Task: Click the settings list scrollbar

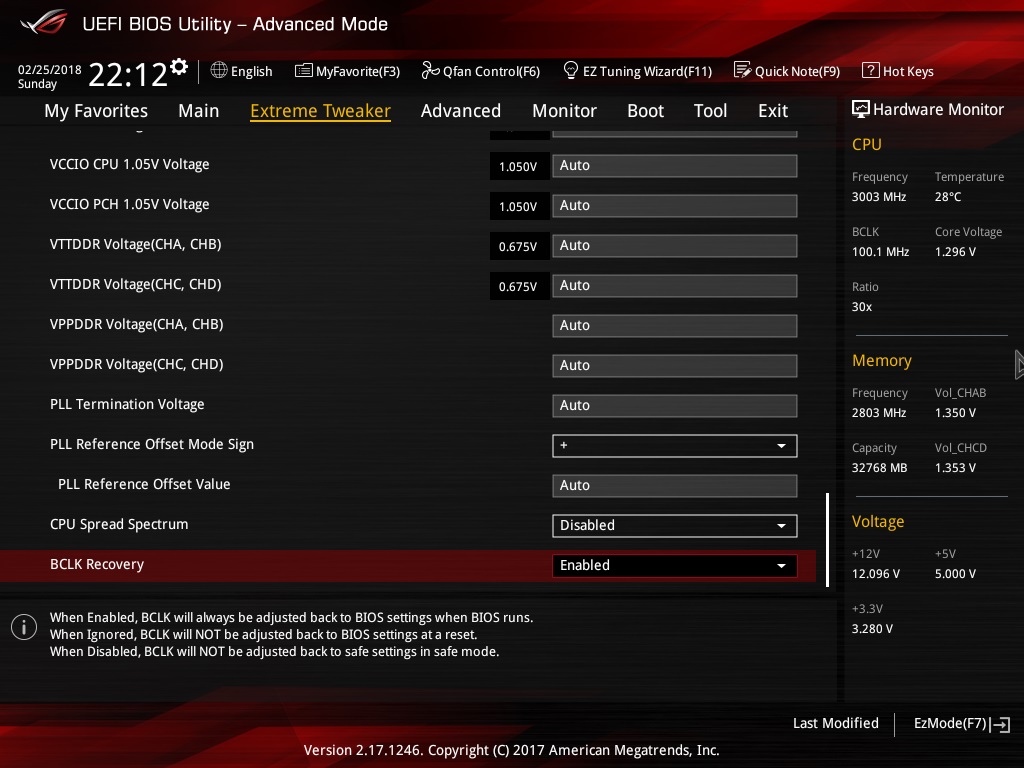Action: coord(827,539)
